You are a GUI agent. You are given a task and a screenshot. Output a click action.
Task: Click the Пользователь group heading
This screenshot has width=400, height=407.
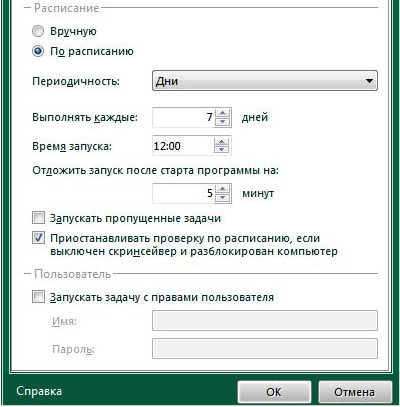click(x=72, y=274)
